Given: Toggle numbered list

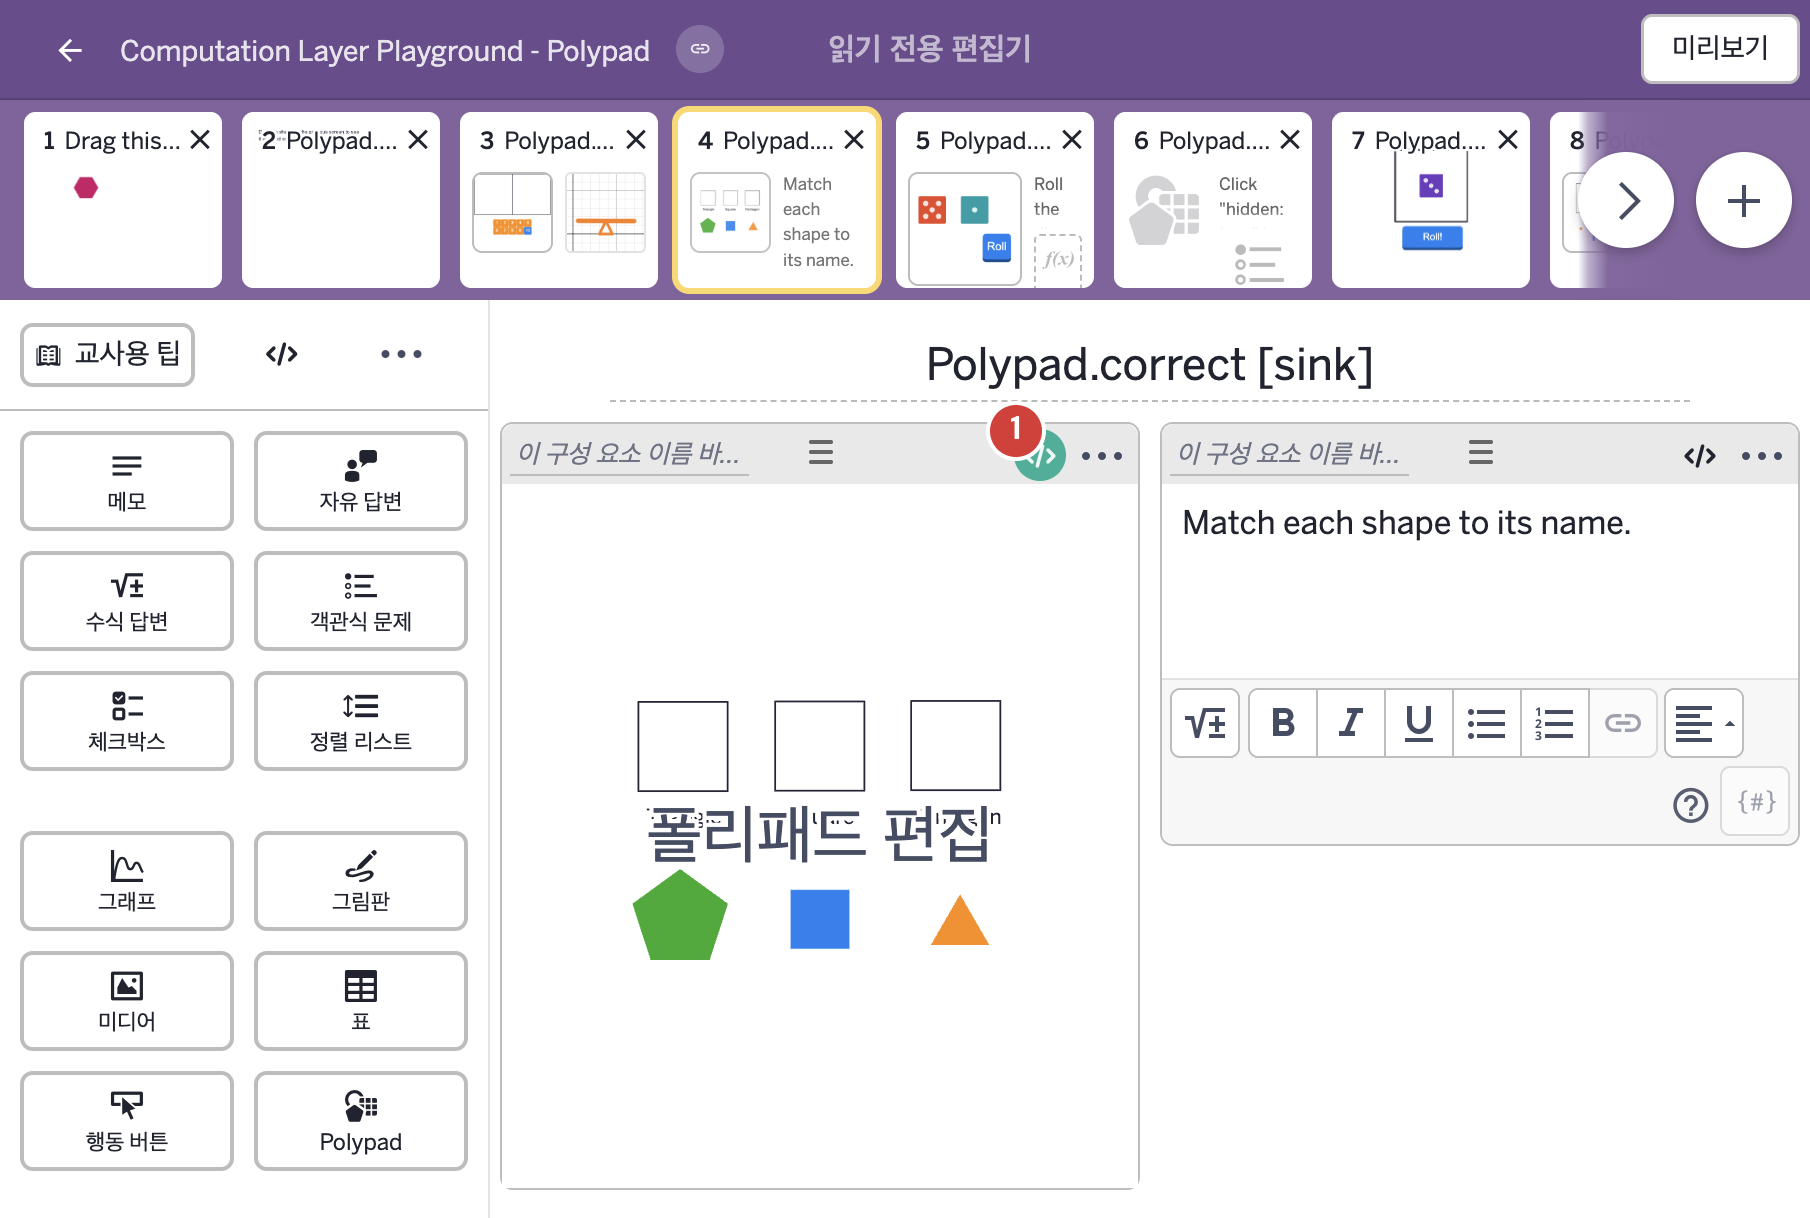Looking at the screenshot, I should pos(1555,723).
